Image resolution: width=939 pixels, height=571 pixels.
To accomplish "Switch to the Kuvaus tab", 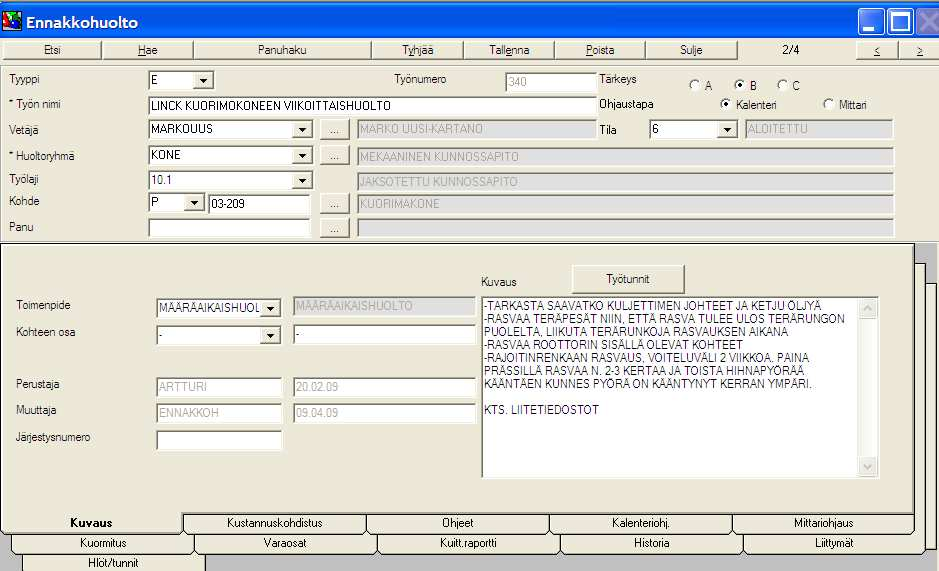I will click(x=91, y=523).
